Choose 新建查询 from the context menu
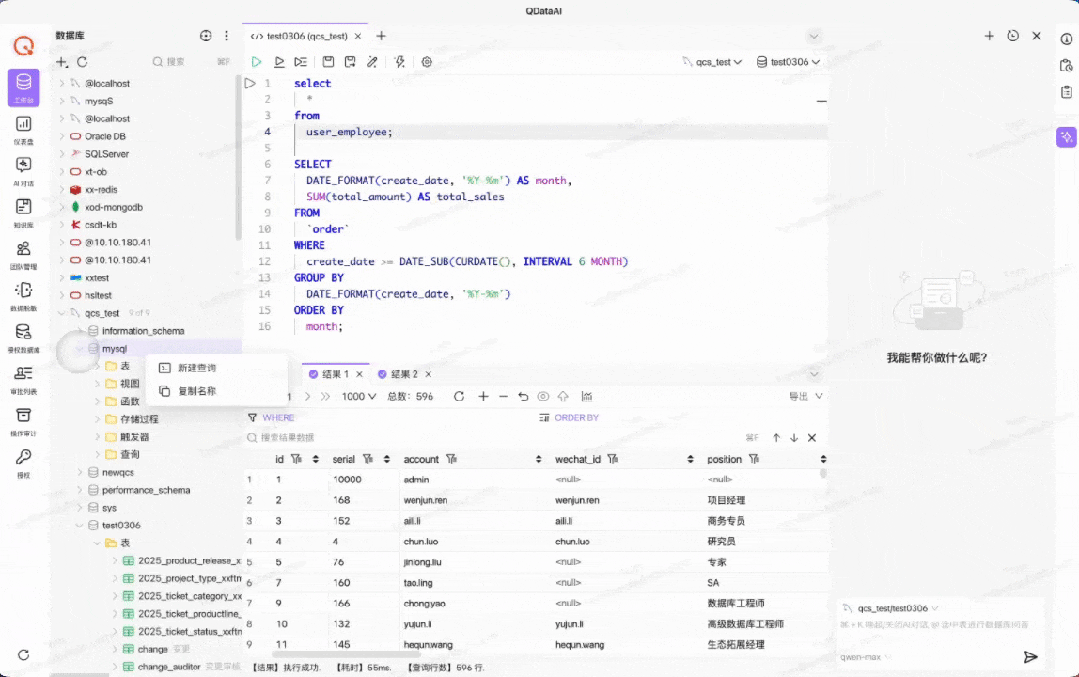The width and height of the screenshot is (1079, 677). click(216, 368)
